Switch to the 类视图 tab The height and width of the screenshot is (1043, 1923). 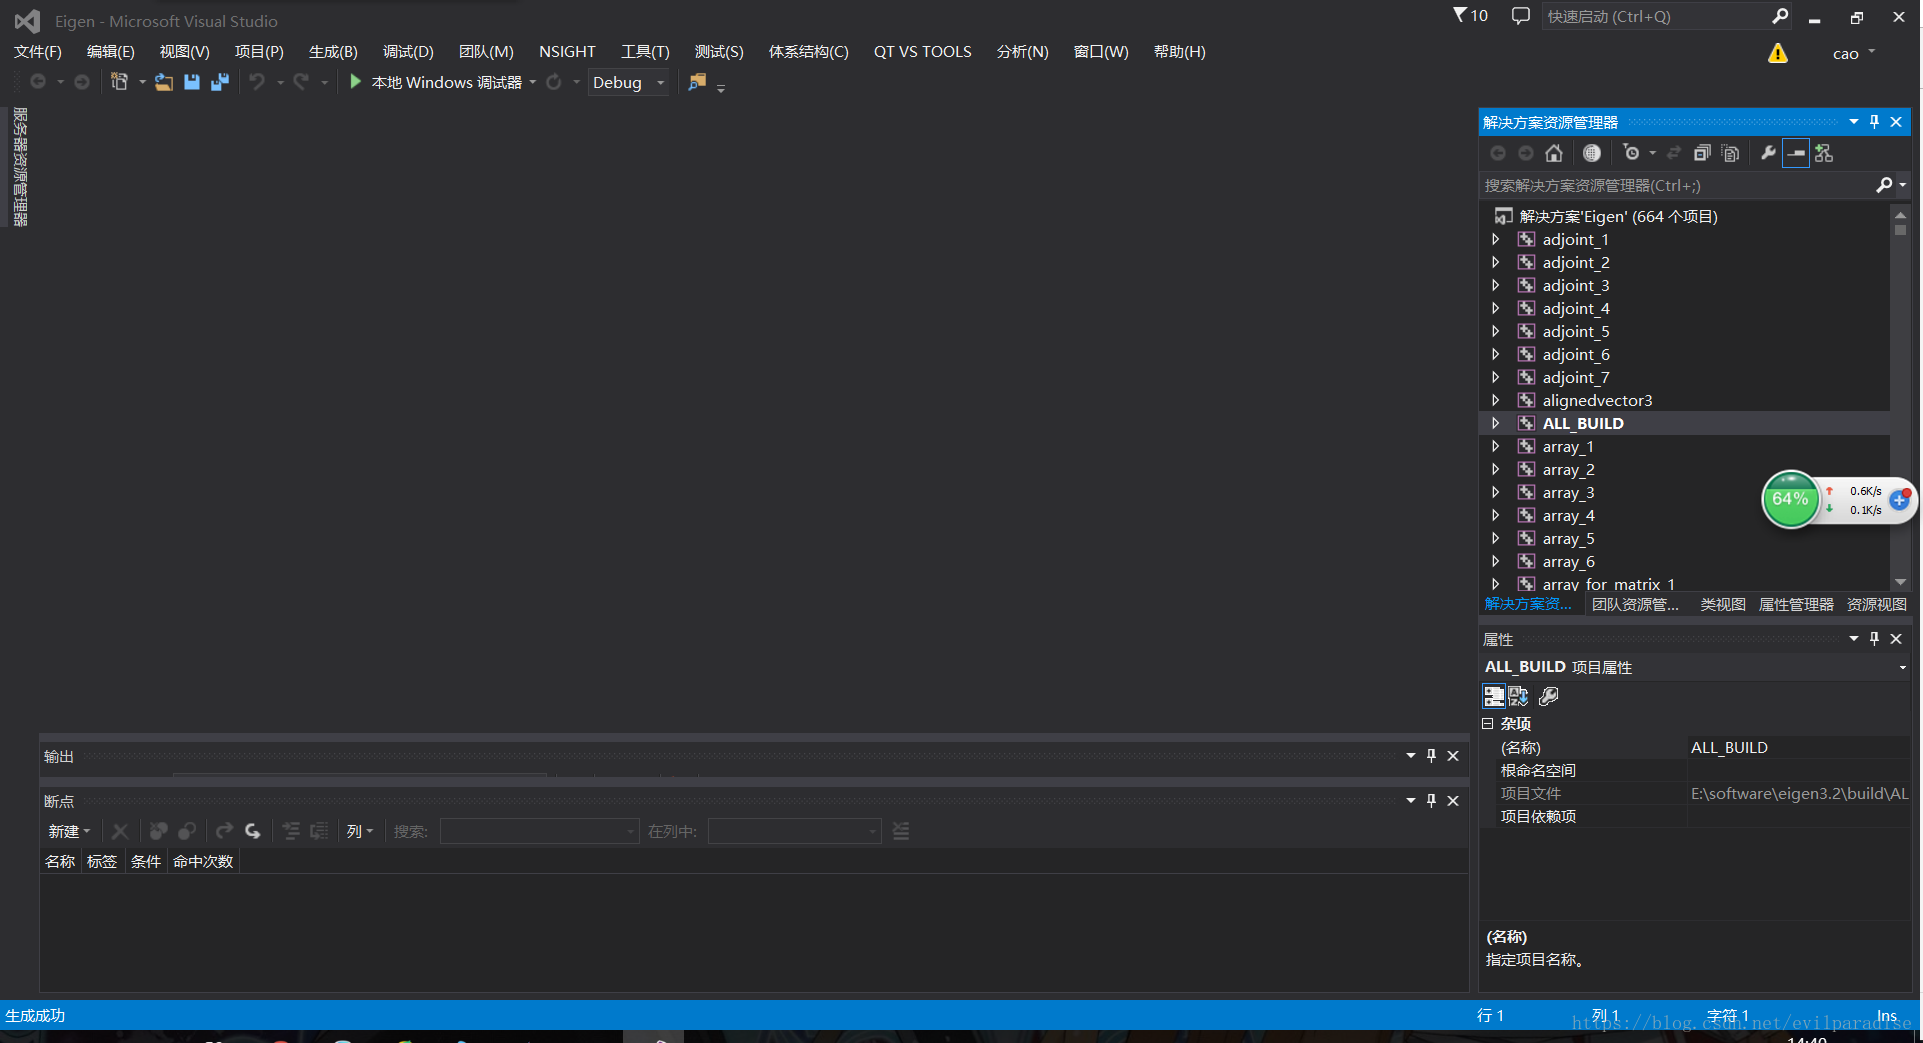tap(1723, 604)
